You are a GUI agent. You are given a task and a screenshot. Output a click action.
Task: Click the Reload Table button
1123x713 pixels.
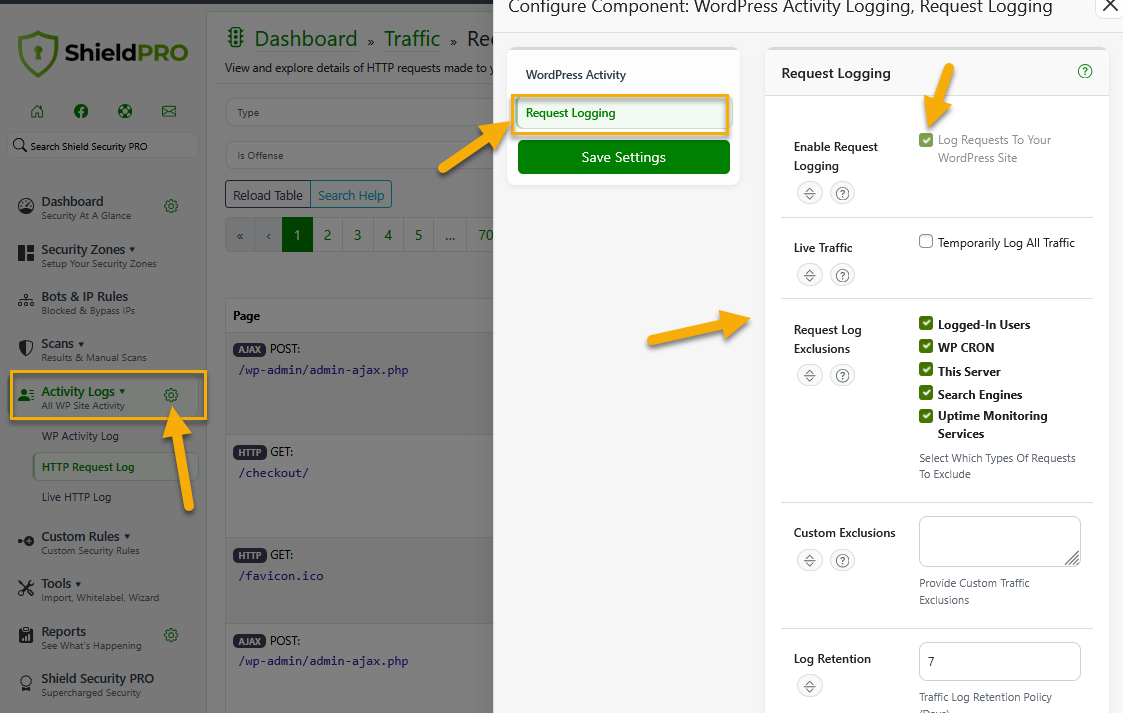tap(268, 195)
